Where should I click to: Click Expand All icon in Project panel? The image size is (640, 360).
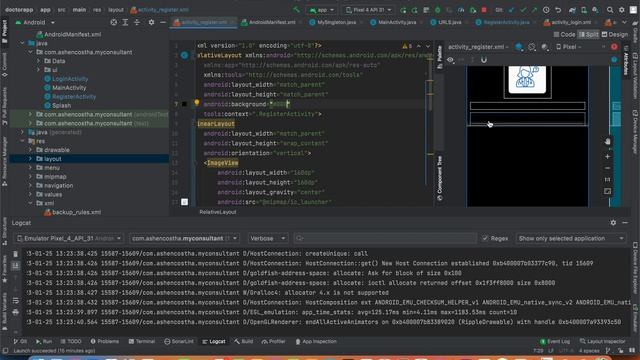point(125,22)
